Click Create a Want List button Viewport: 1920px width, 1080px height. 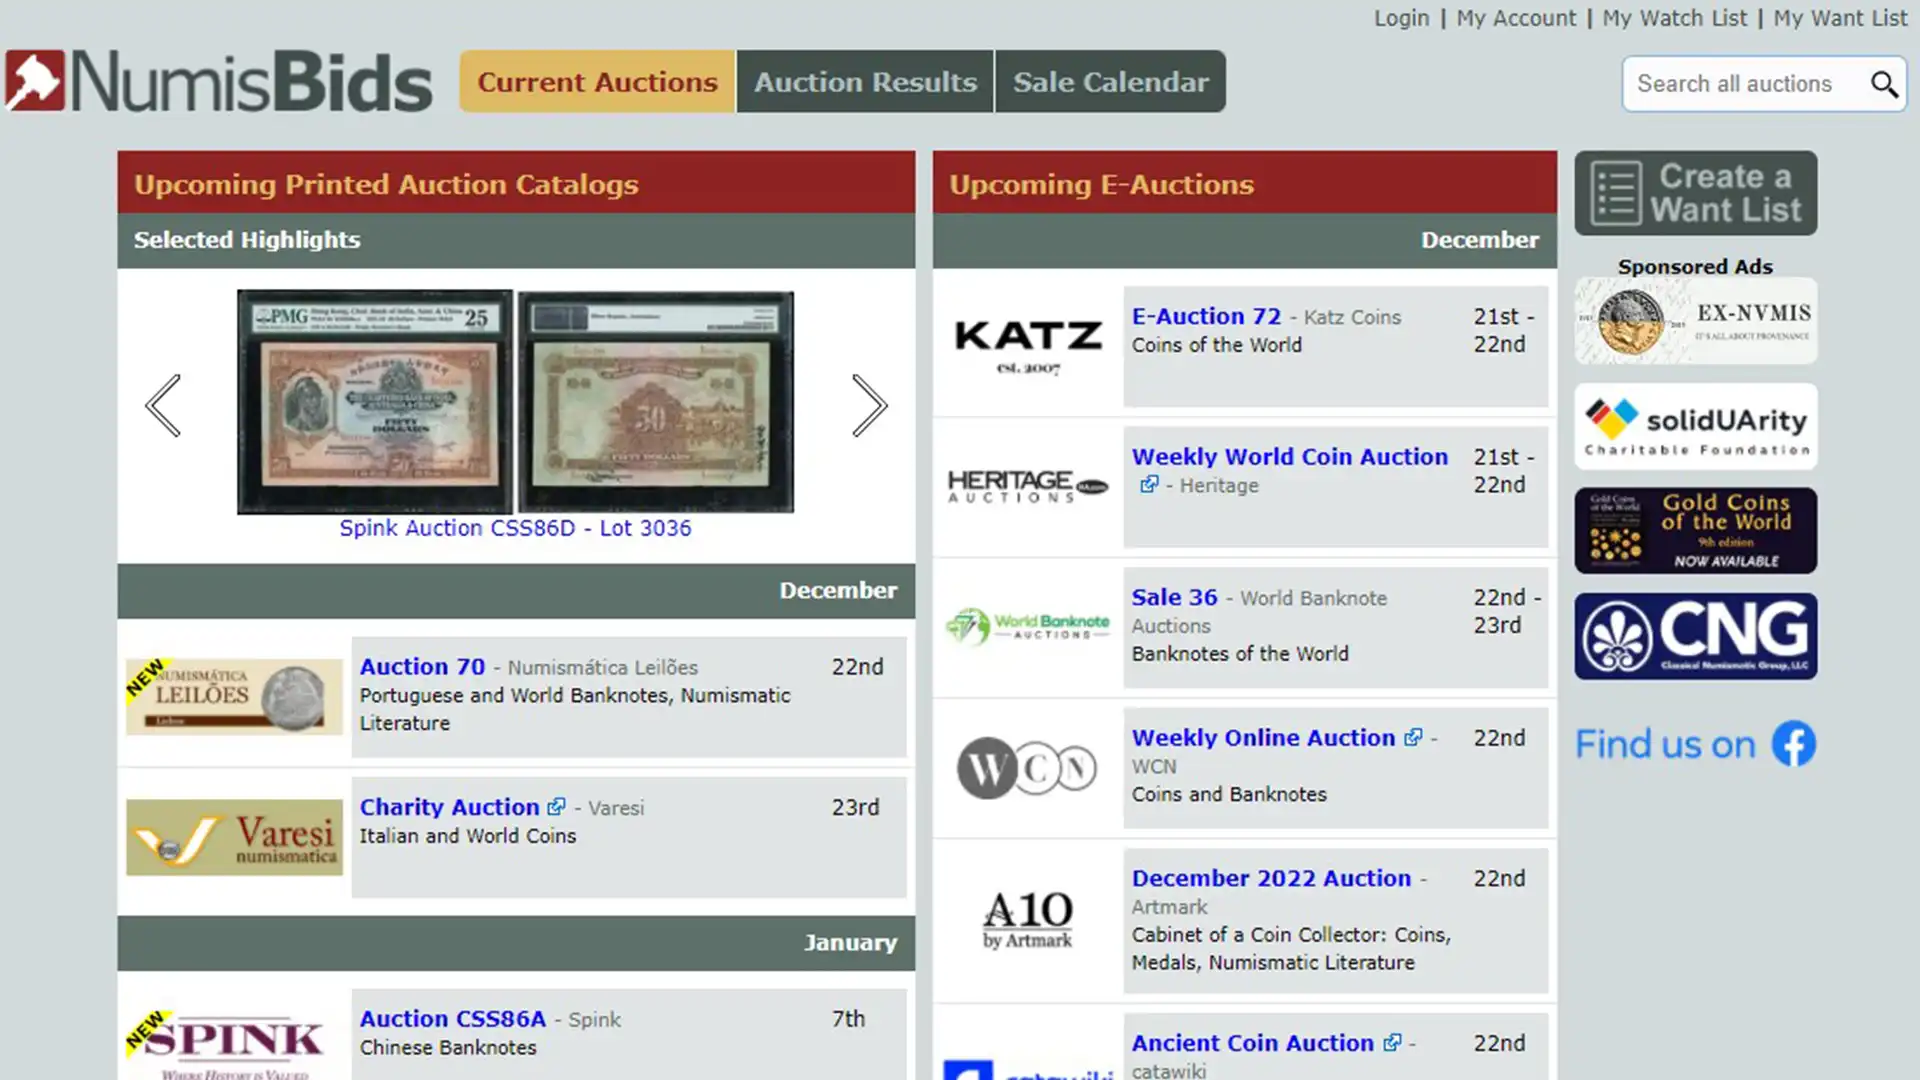click(x=1696, y=193)
